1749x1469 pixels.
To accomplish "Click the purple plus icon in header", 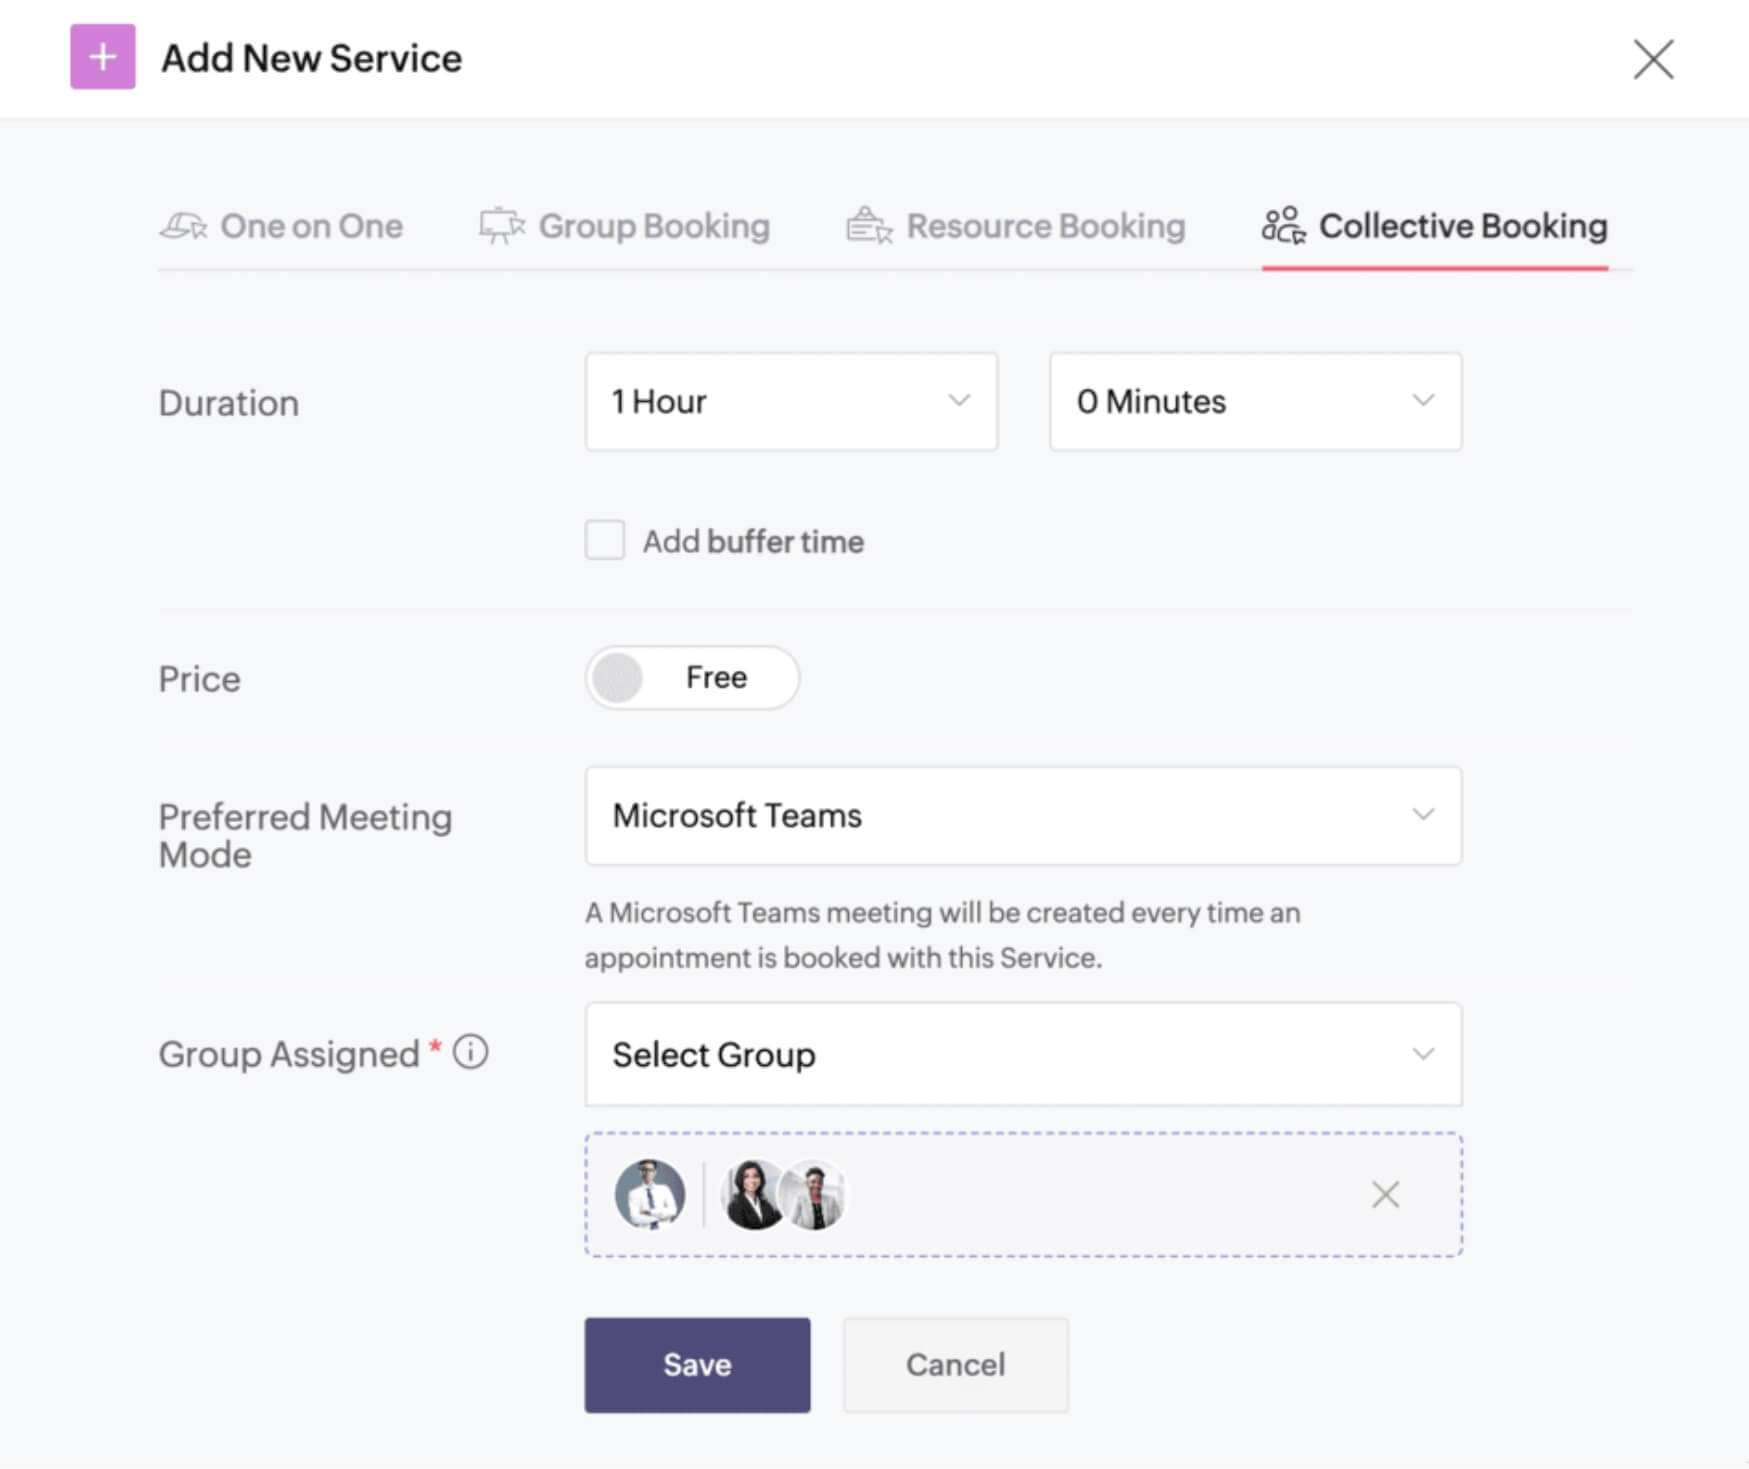I will pos(102,57).
